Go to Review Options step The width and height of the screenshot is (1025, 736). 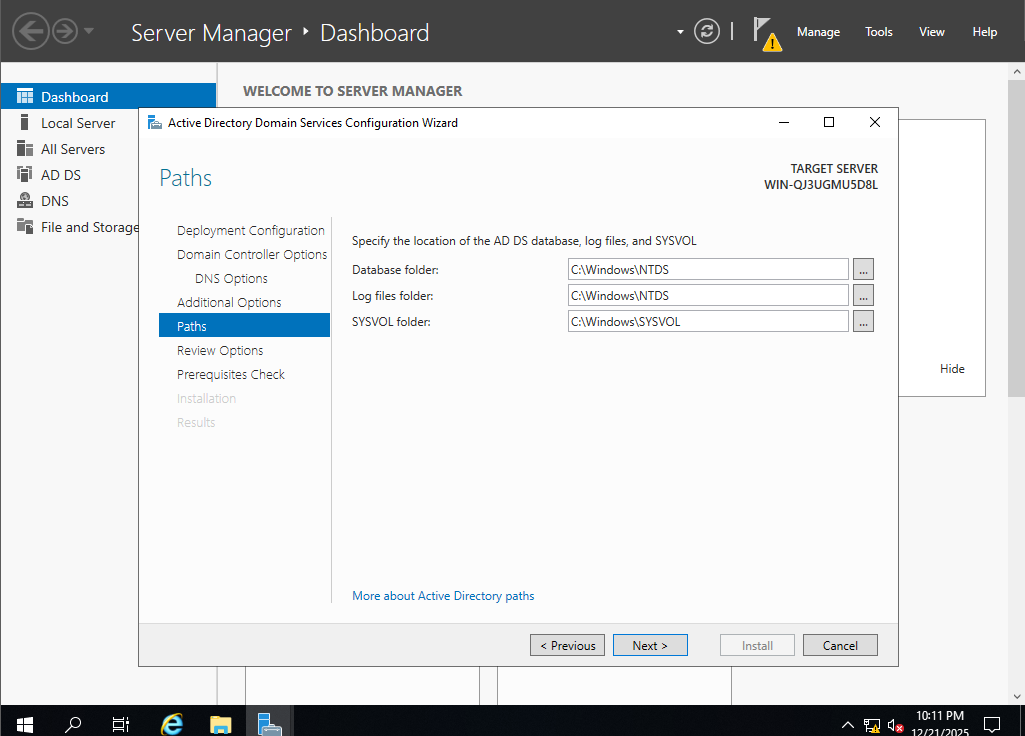pos(220,350)
